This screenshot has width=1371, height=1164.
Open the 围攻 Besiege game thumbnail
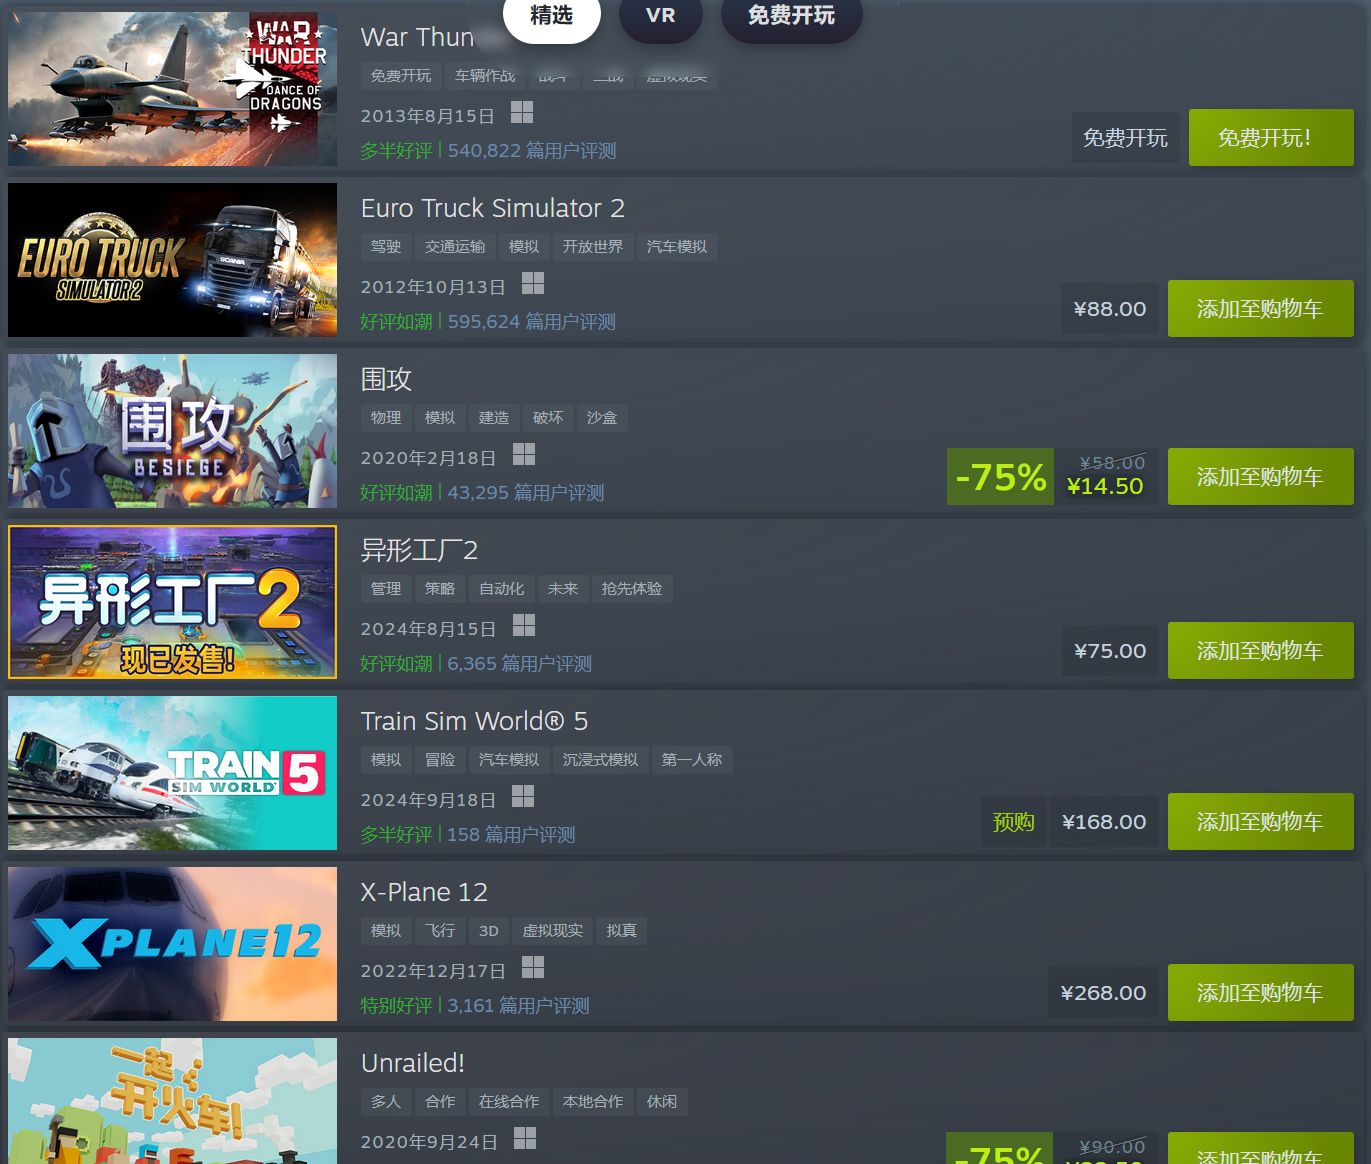tap(173, 431)
